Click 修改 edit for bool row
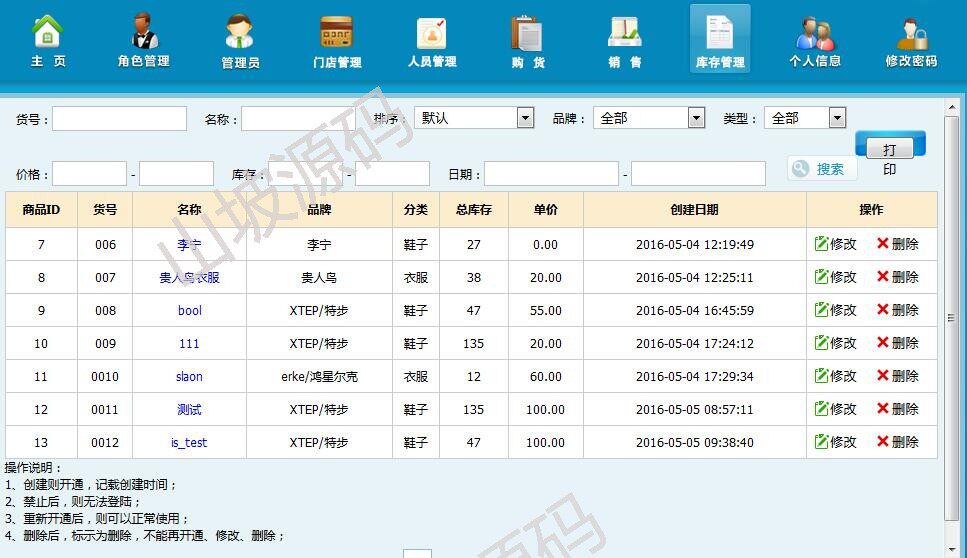Image resolution: width=967 pixels, height=558 pixels. click(x=836, y=310)
